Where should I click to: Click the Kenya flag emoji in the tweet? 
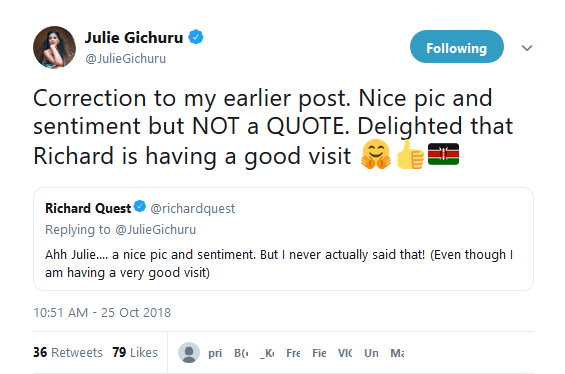[443, 154]
